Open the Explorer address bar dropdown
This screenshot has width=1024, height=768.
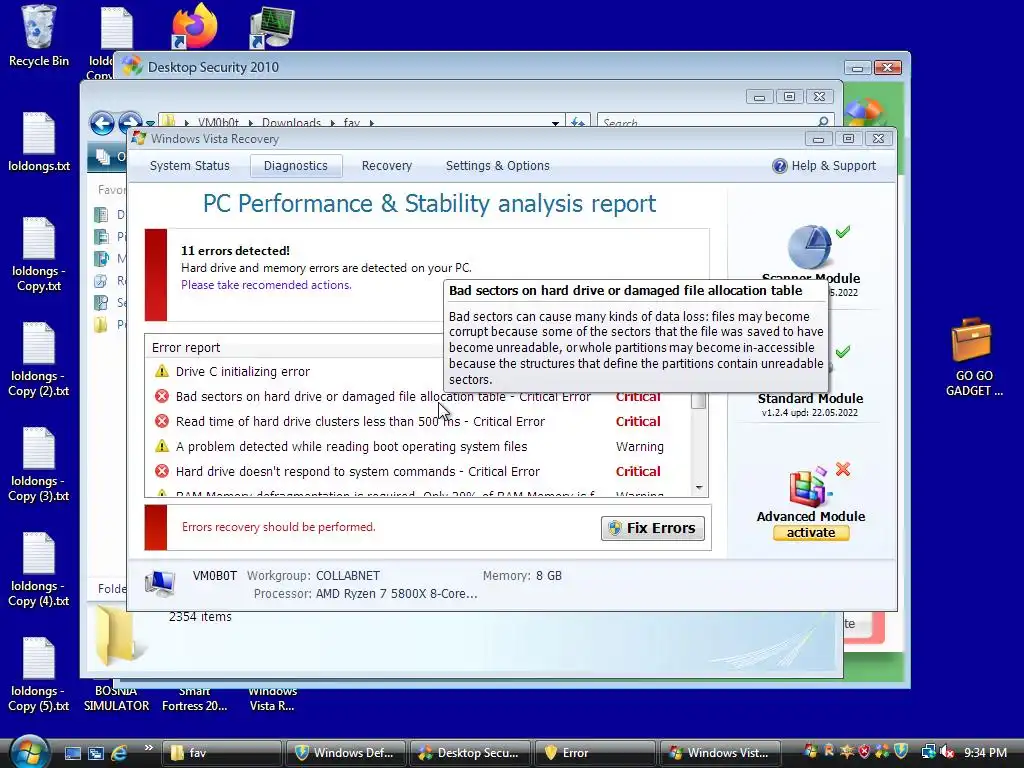point(555,123)
